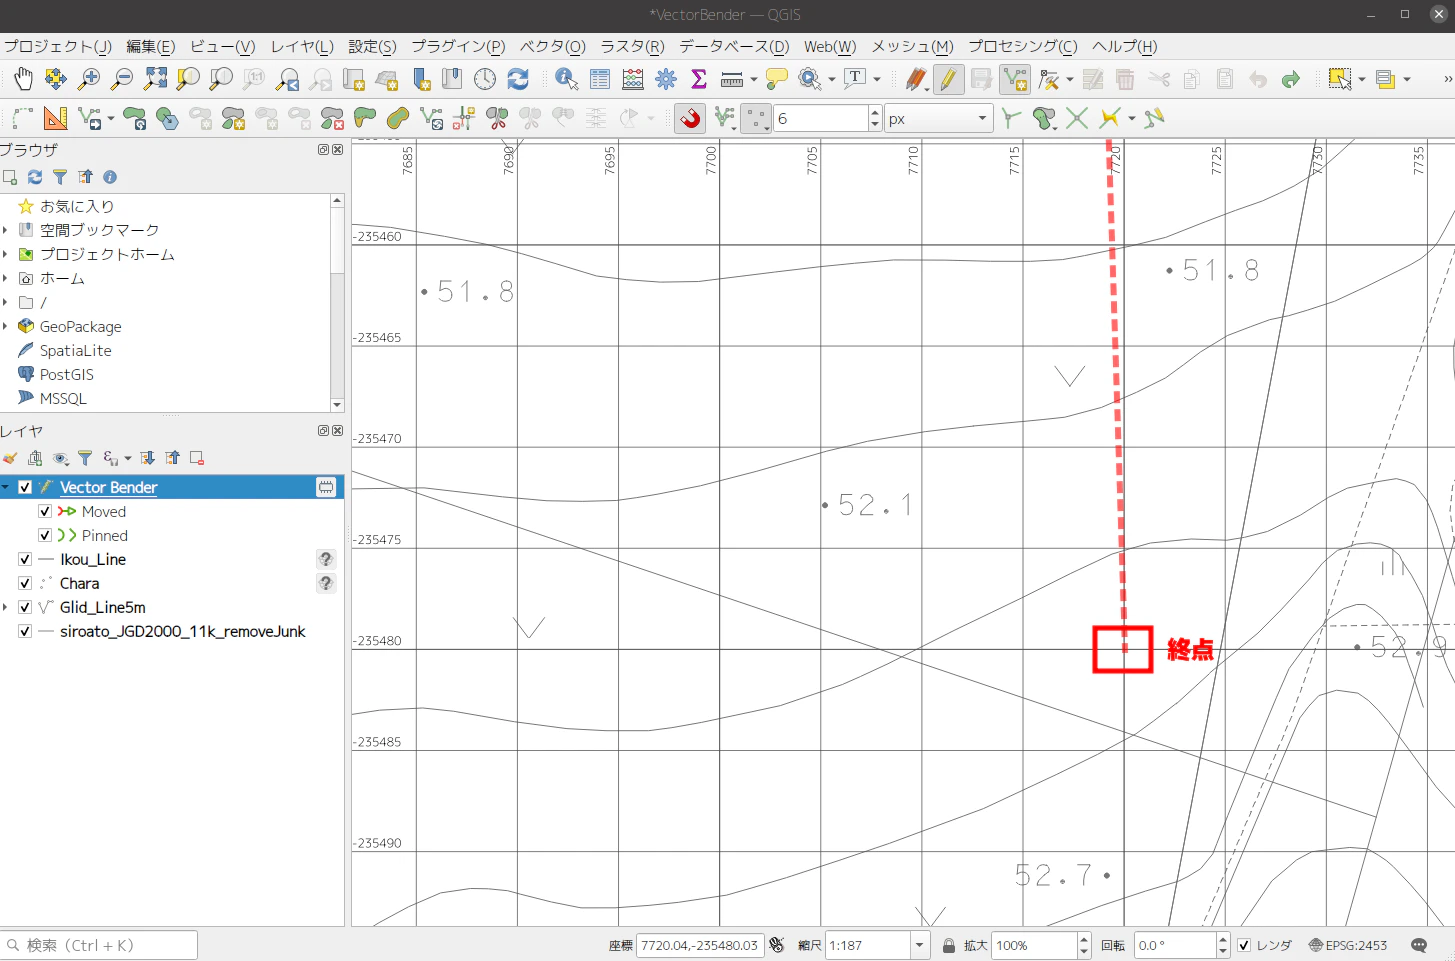Toggle visibility of Chara layer
1455x961 pixels.
(25, 583)
